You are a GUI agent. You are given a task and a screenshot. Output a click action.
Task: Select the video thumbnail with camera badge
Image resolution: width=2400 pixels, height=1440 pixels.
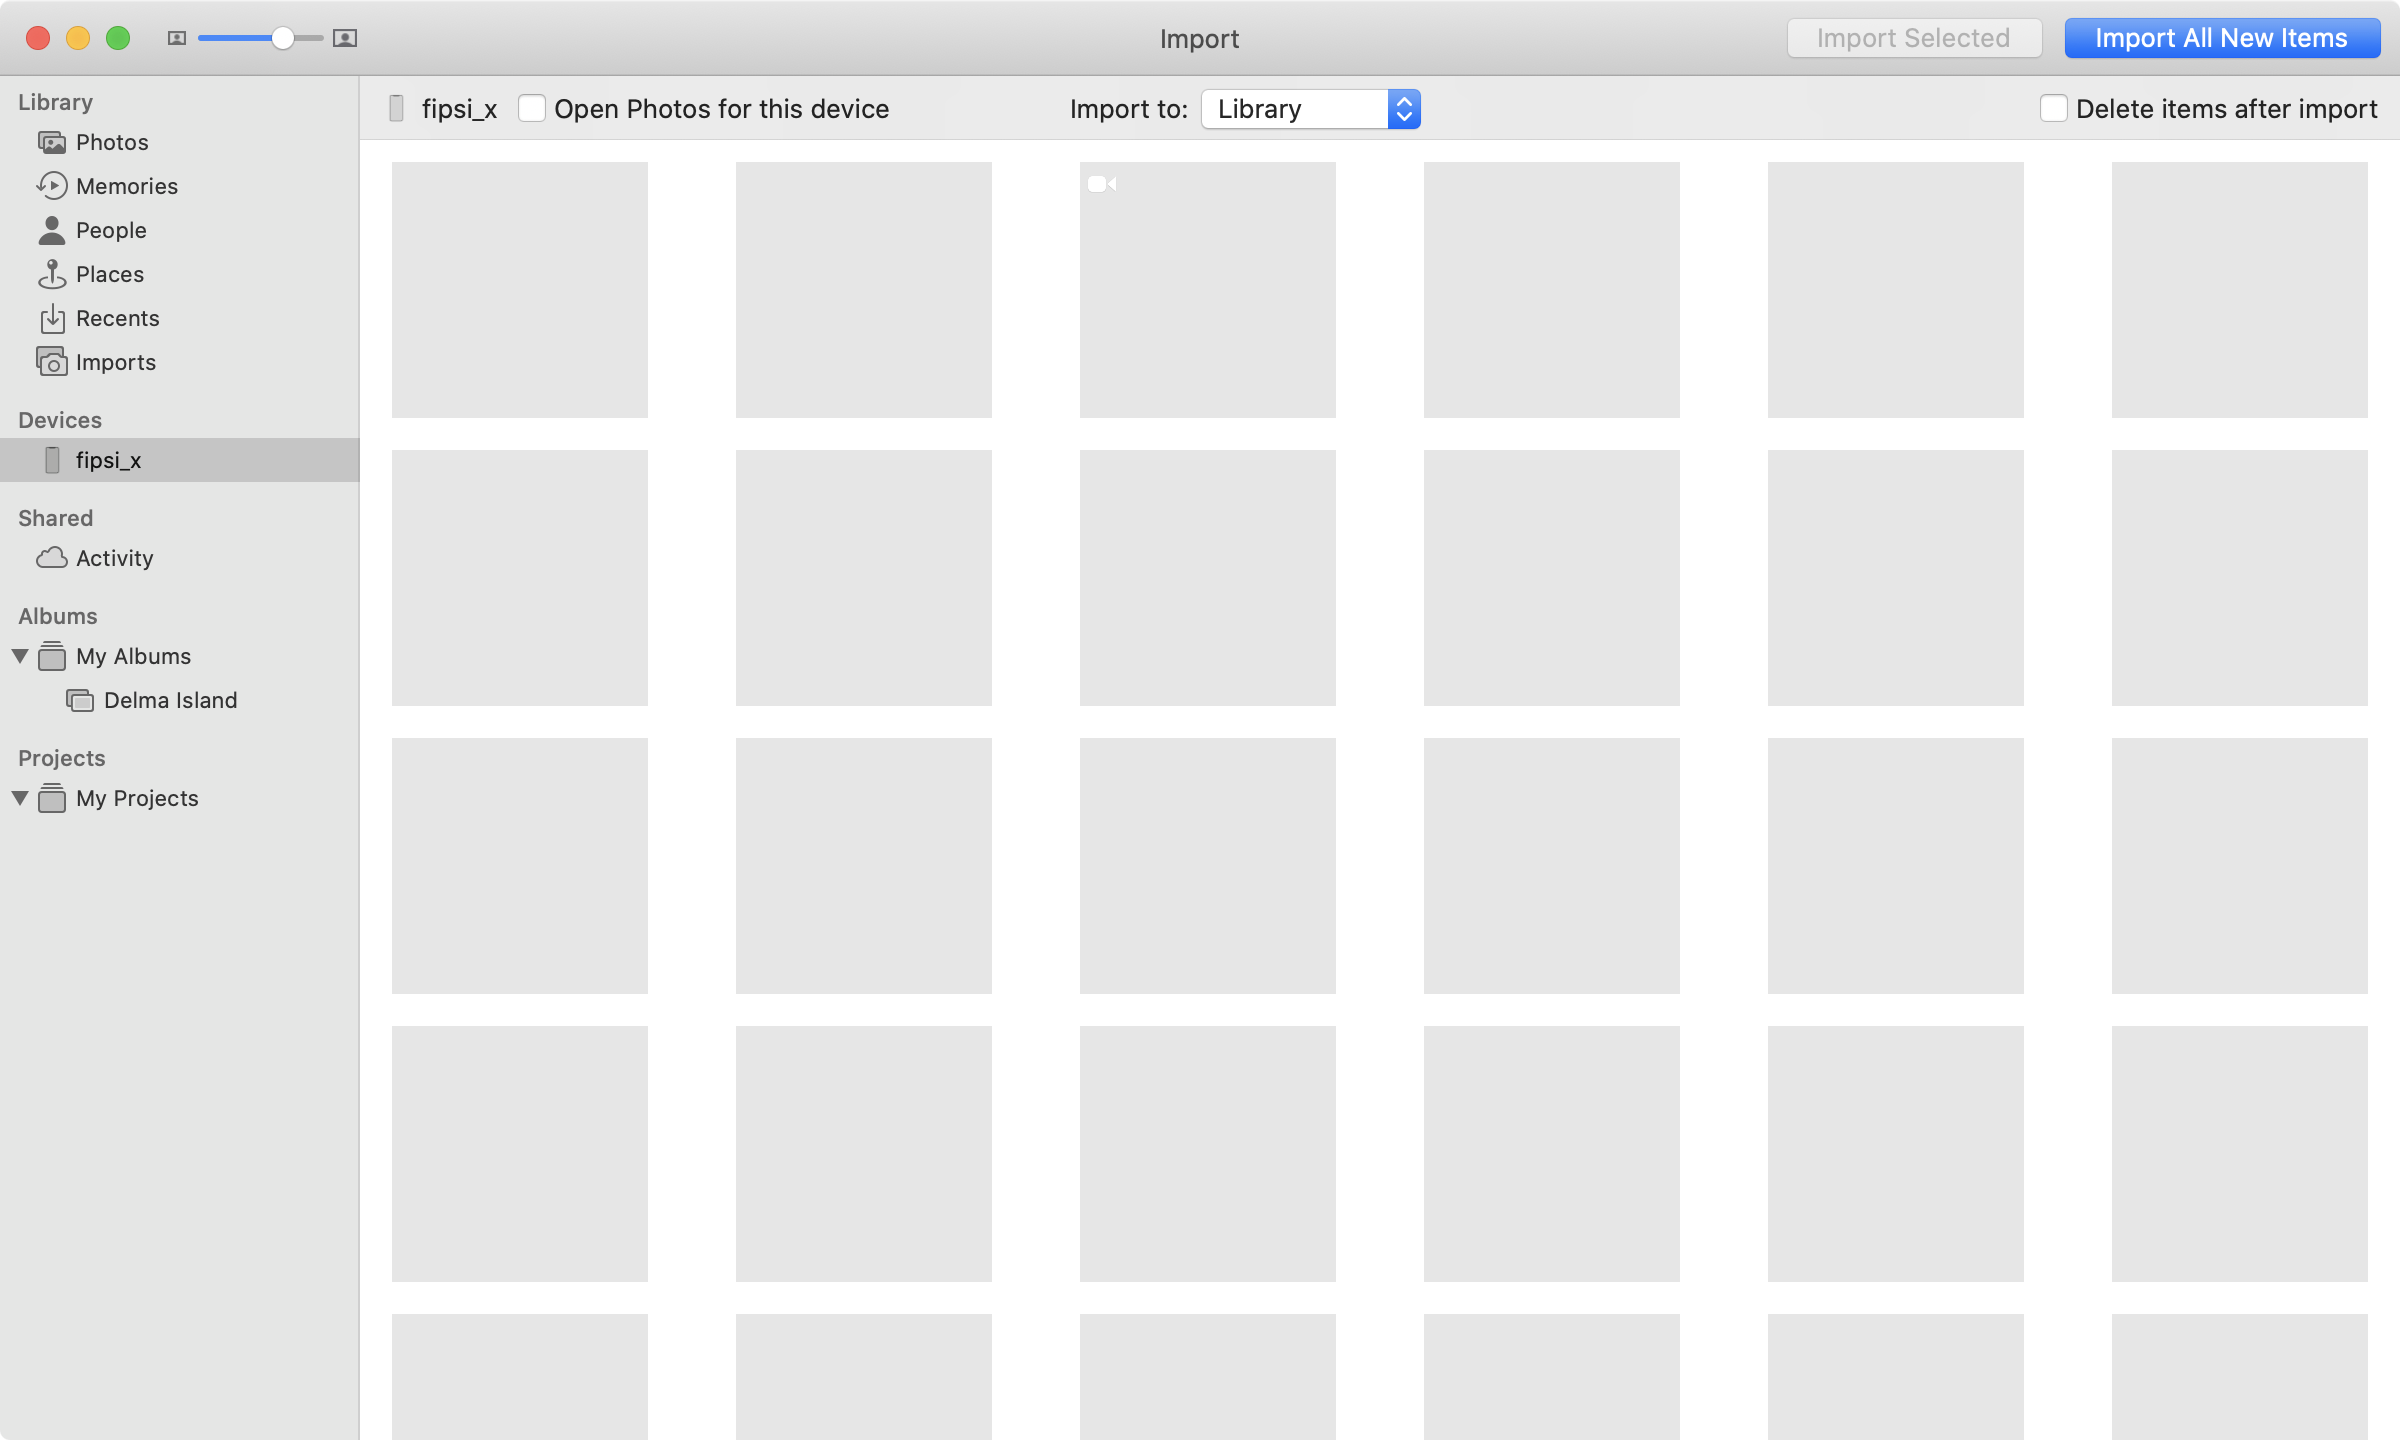click(x=1207, y=290)
